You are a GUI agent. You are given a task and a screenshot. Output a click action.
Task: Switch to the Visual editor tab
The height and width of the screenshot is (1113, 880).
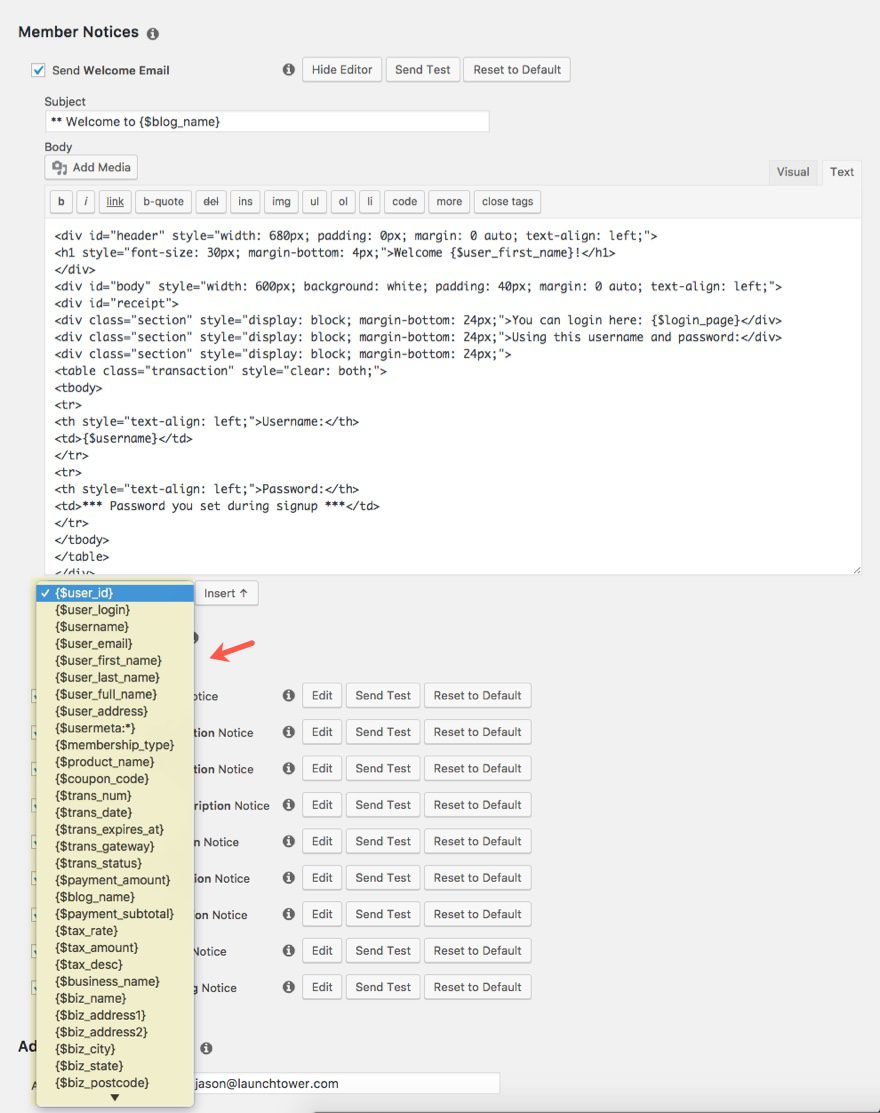(x=793, y=172)
